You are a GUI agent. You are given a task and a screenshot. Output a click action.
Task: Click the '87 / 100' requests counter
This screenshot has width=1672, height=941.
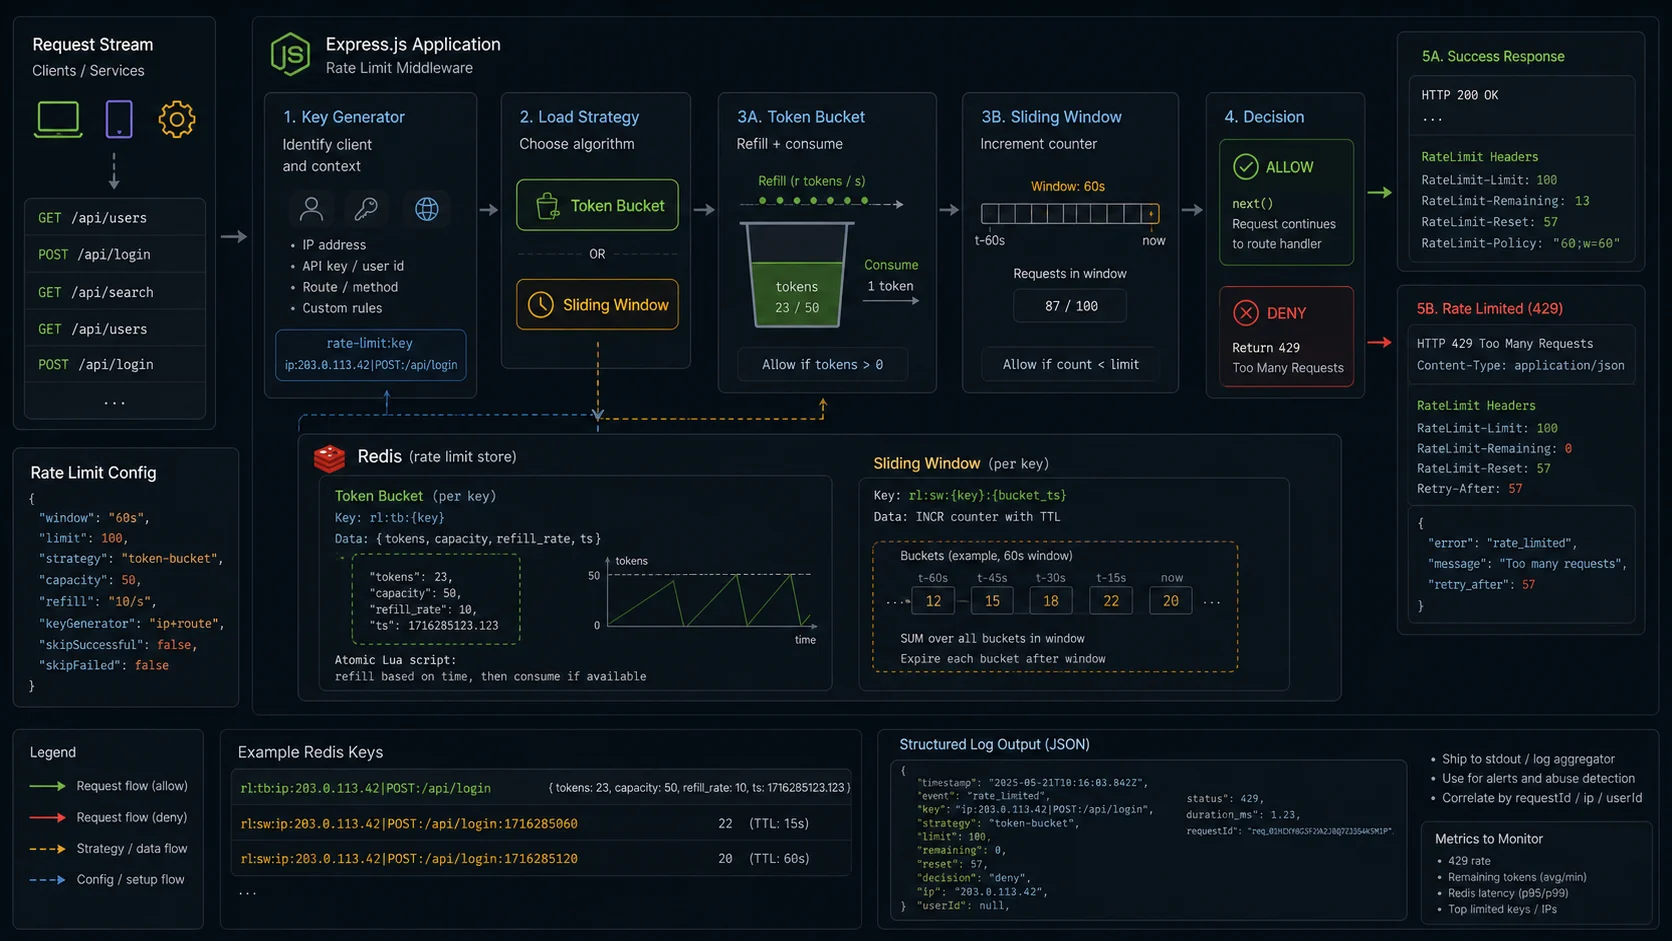pos(1070,306)
